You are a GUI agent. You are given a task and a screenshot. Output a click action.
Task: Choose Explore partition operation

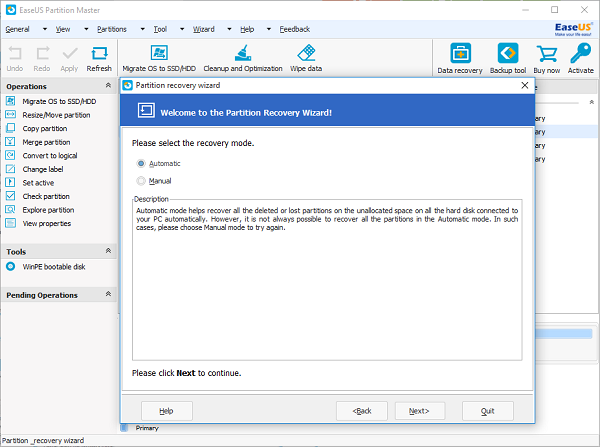(48, 210)
